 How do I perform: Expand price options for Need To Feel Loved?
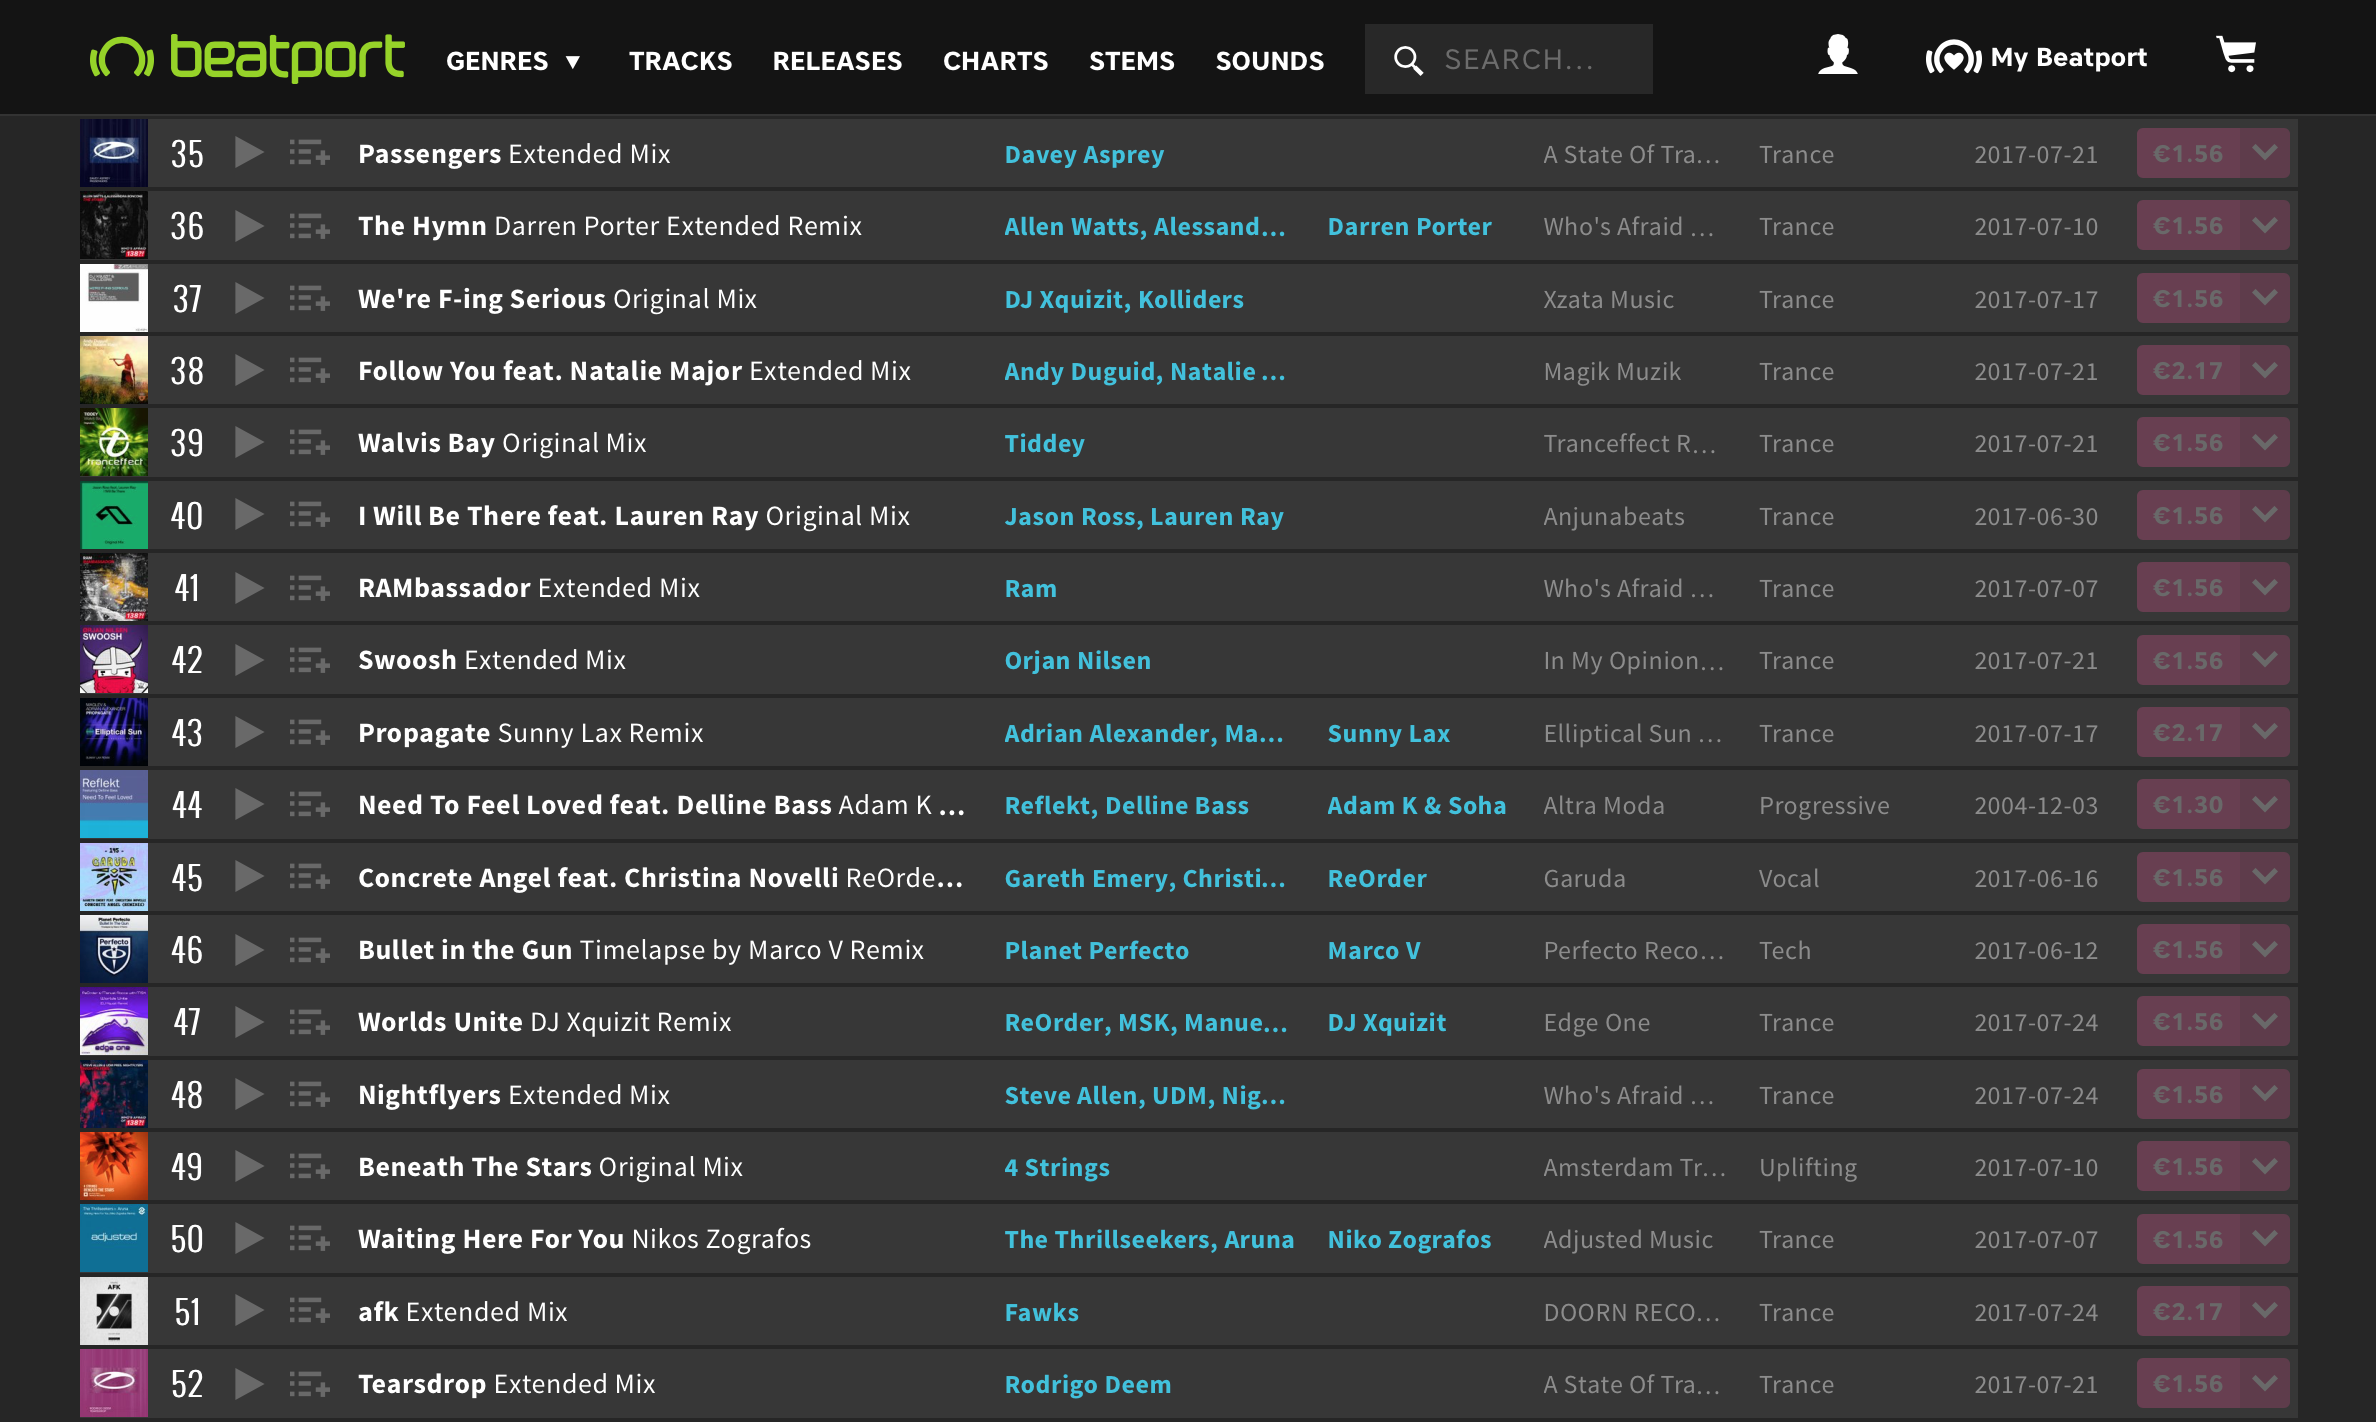point(2266,804)
